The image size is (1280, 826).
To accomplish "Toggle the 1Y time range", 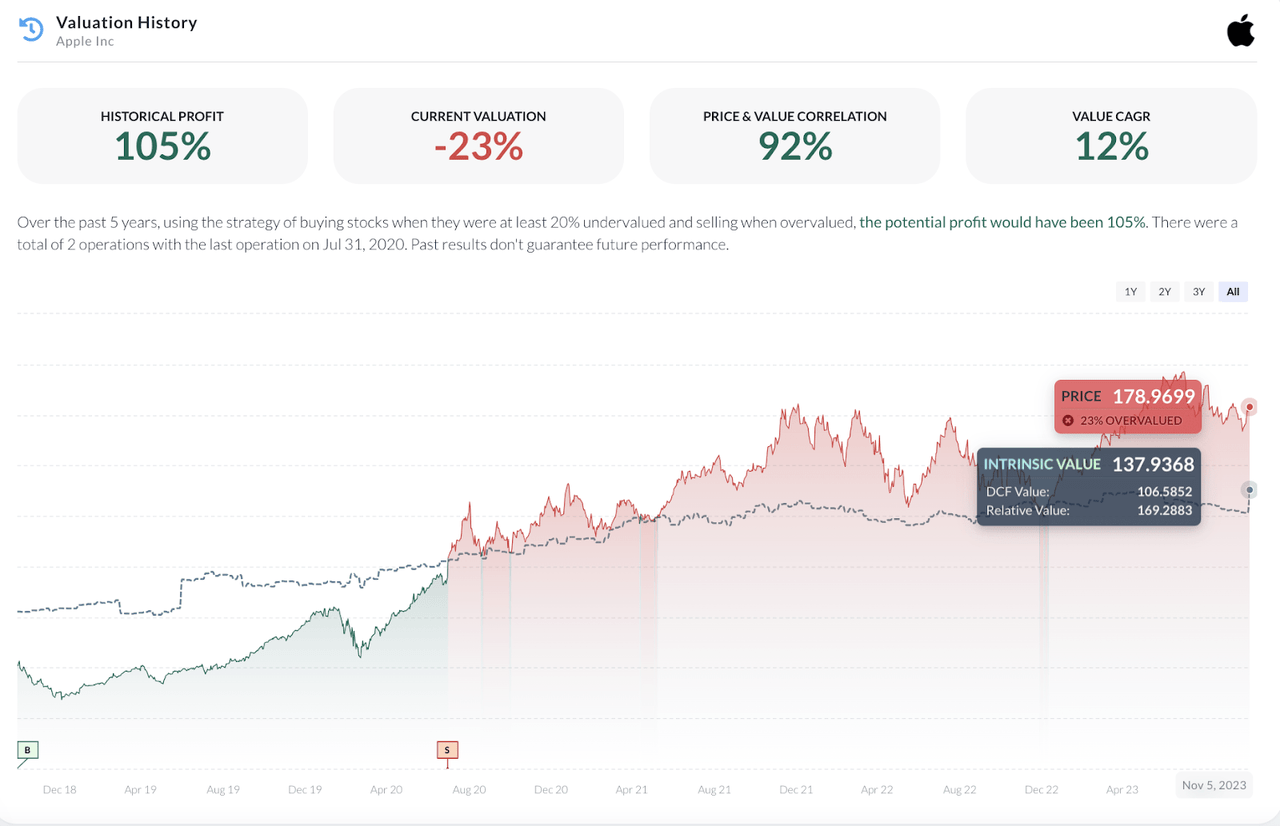I will [x=1130, y=291].
